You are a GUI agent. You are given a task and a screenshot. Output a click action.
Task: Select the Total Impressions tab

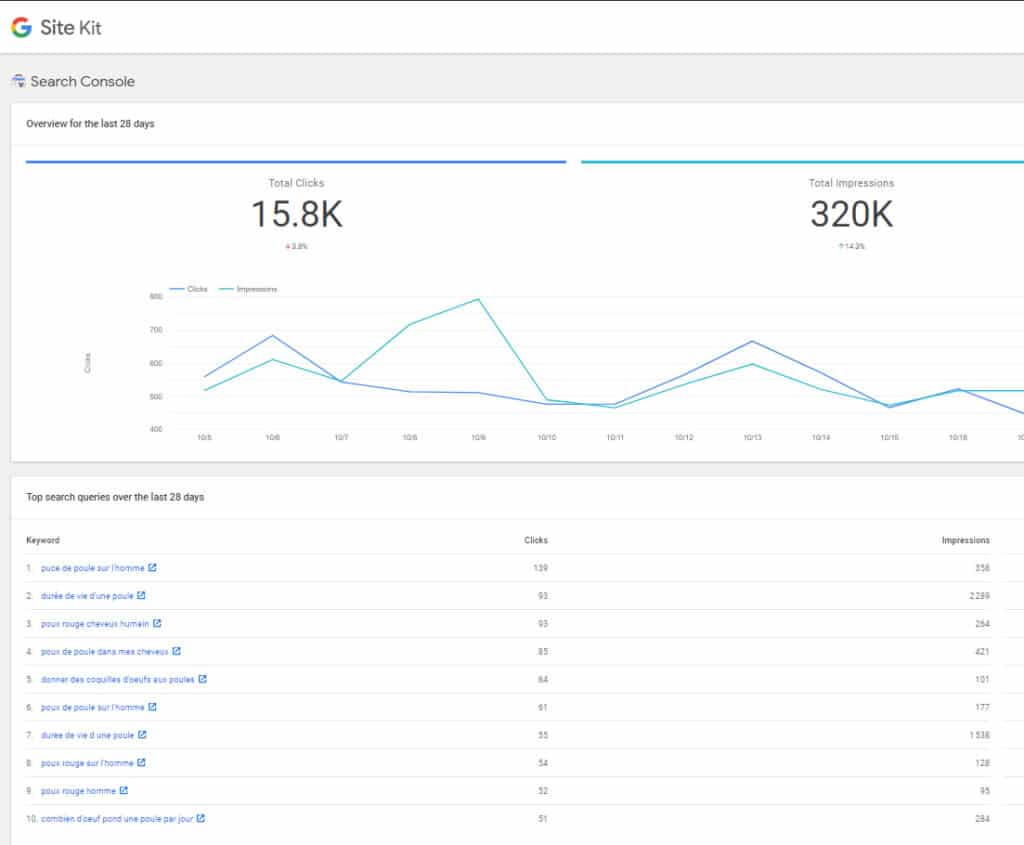803,206
